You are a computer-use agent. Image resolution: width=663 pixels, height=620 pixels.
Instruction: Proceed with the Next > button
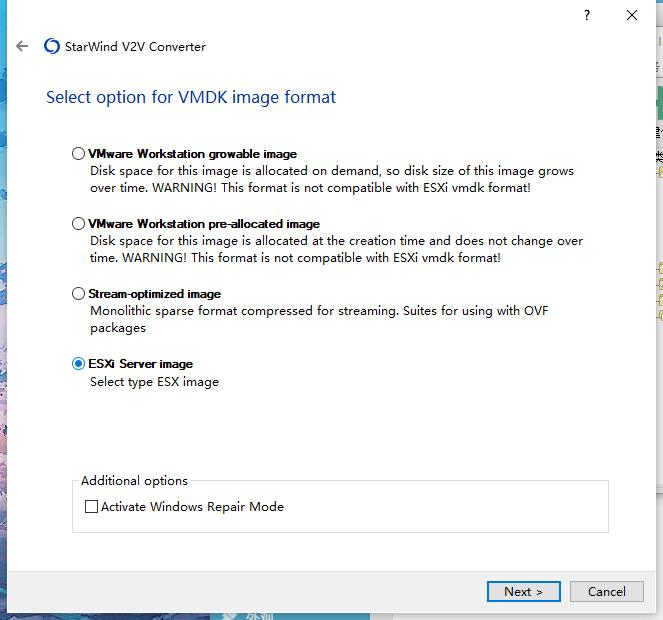point(523,591)
